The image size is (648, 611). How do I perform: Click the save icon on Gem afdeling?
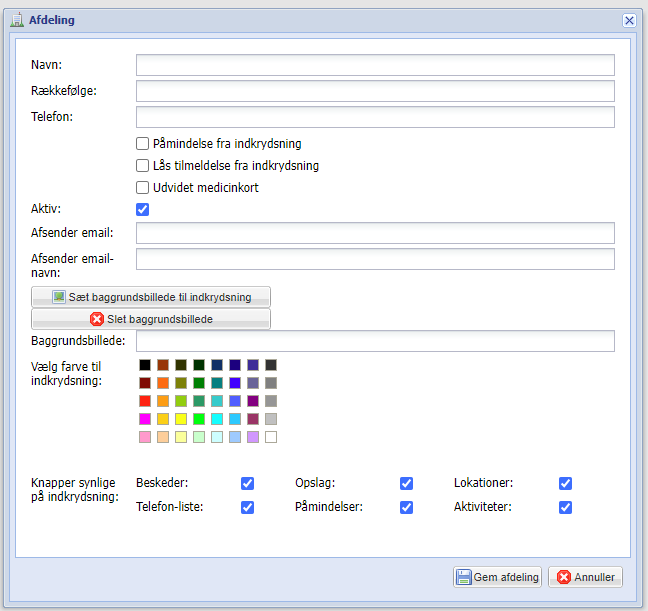tap(464, 577)
